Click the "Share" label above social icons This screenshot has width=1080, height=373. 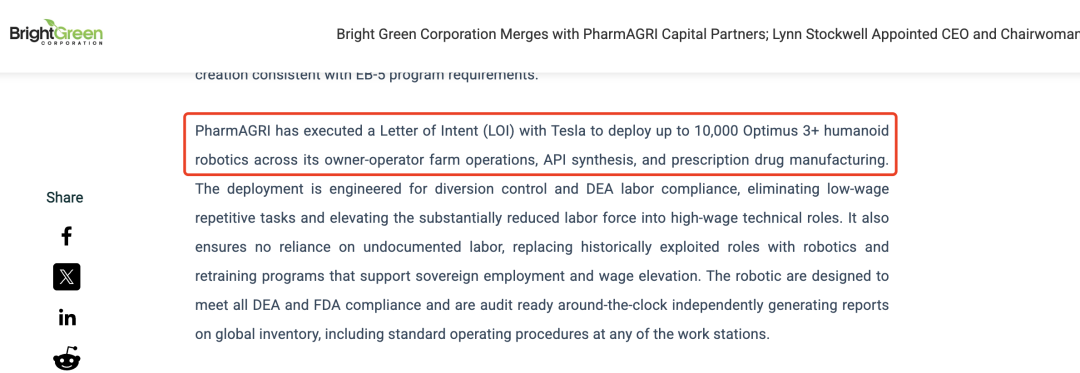click(65, 198)
